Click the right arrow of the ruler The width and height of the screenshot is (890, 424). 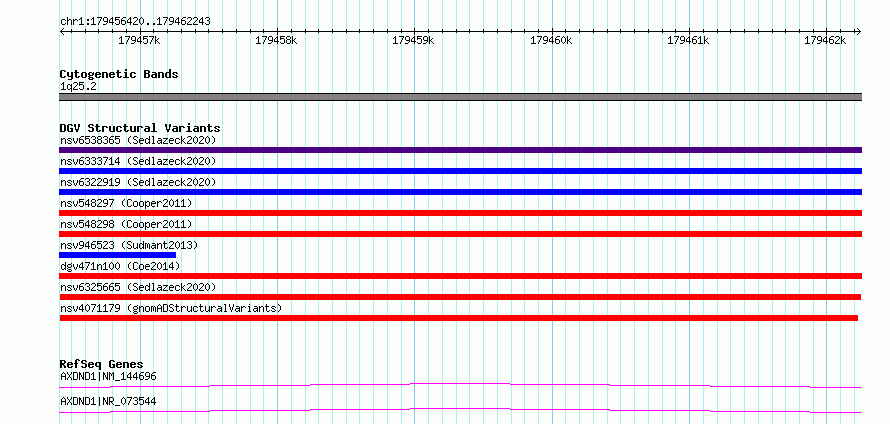[x=859, y=32]
